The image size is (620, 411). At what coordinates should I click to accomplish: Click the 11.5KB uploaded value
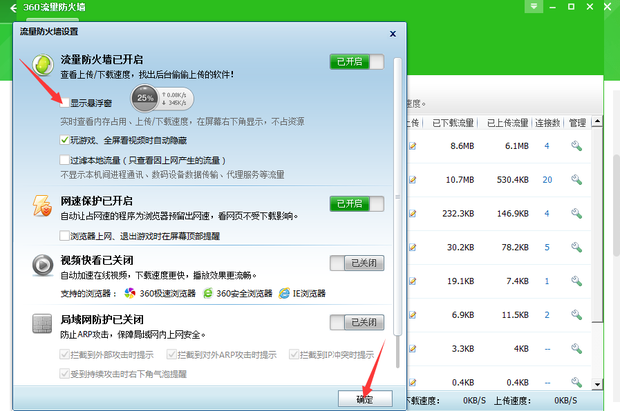pos(515,315)
